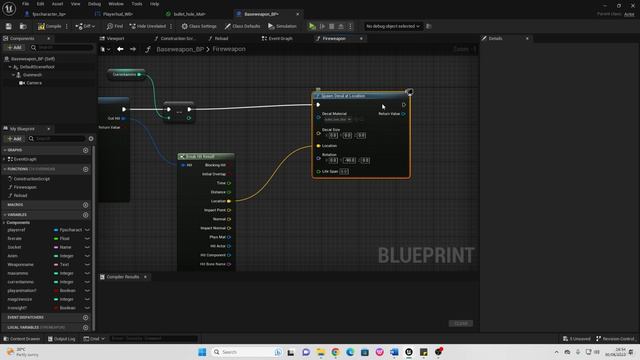The height and width of the screenshot is (360, 640).
Task: Click the playerref type color pill
Action: coord(56,230)
